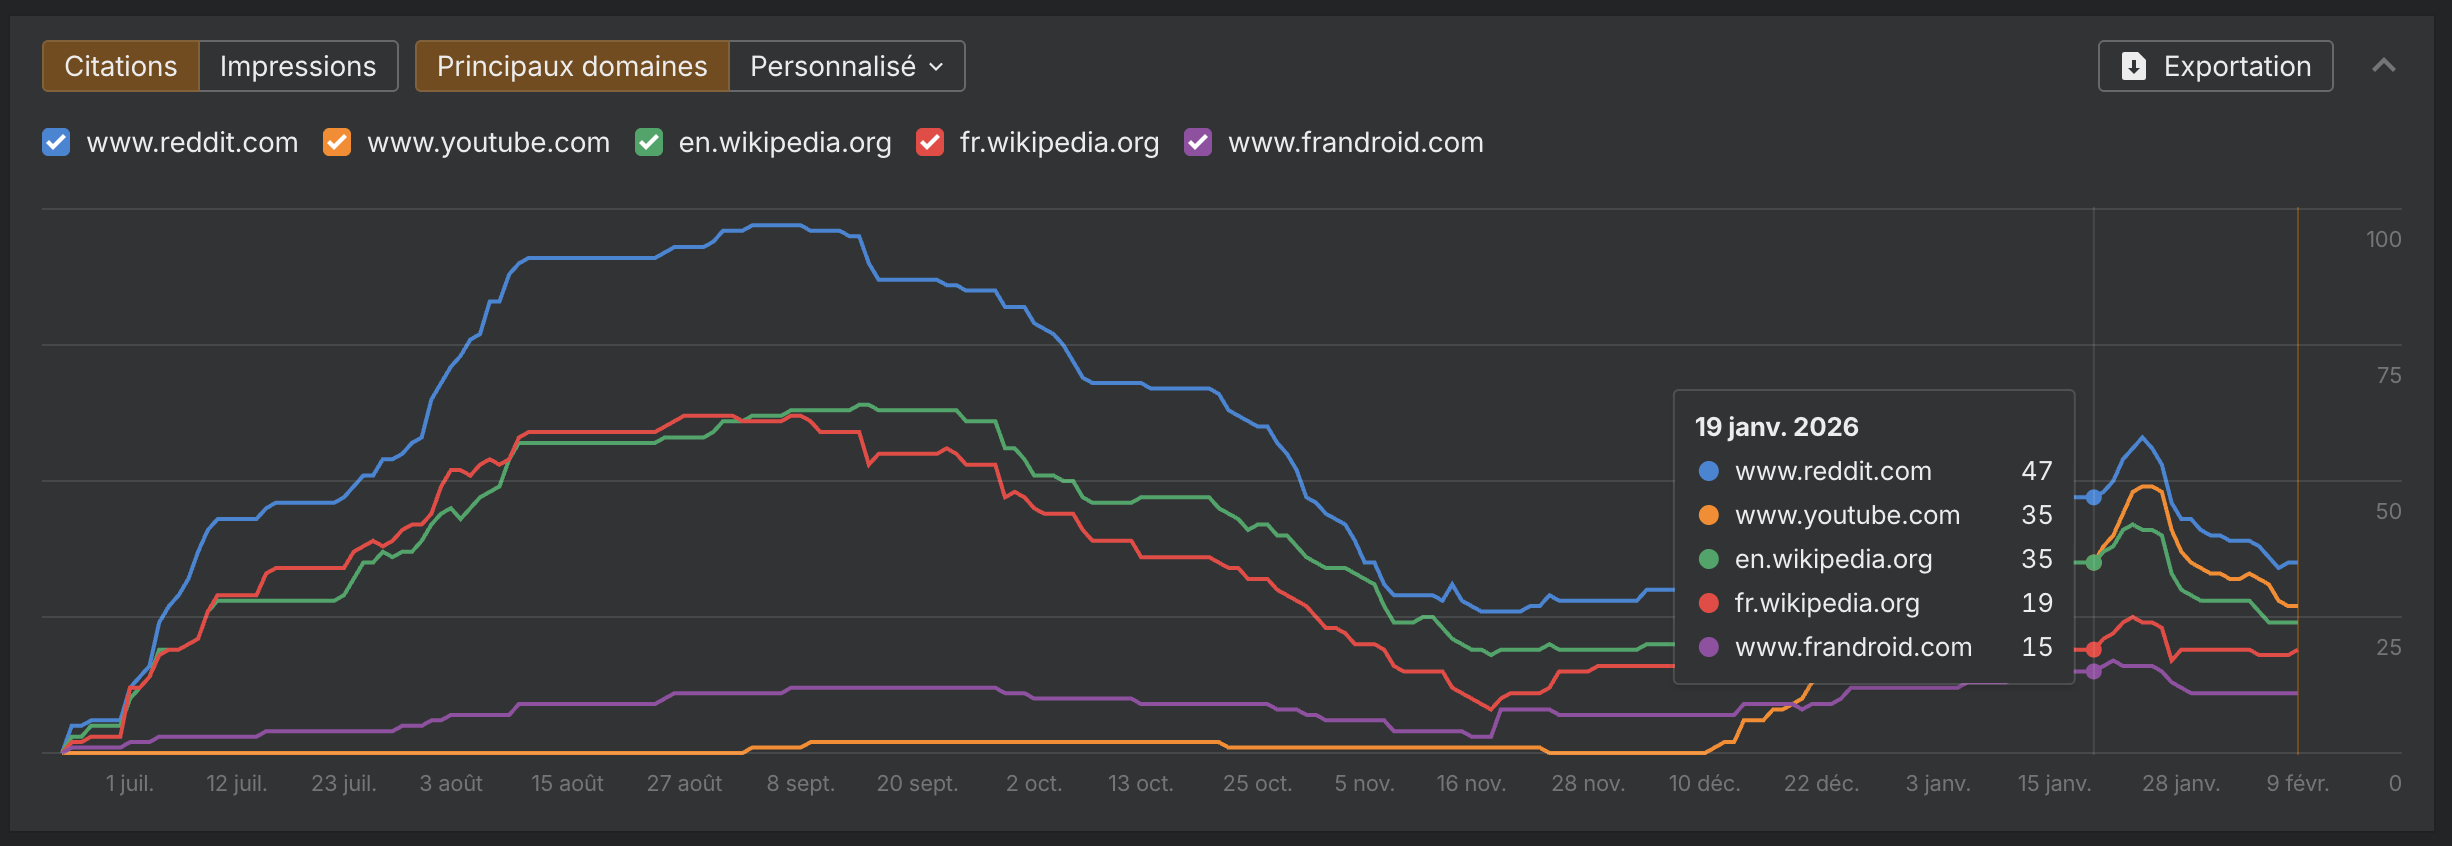Click the Principaux domaines tab
2452x846 pixels.
tap(572, 65)
